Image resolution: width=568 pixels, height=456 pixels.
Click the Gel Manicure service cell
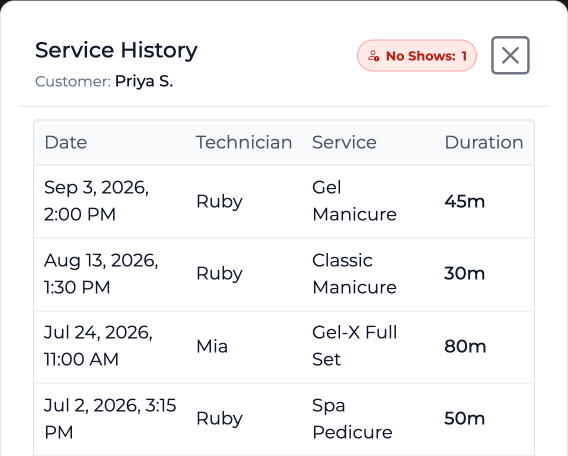(x=354, y=201)
